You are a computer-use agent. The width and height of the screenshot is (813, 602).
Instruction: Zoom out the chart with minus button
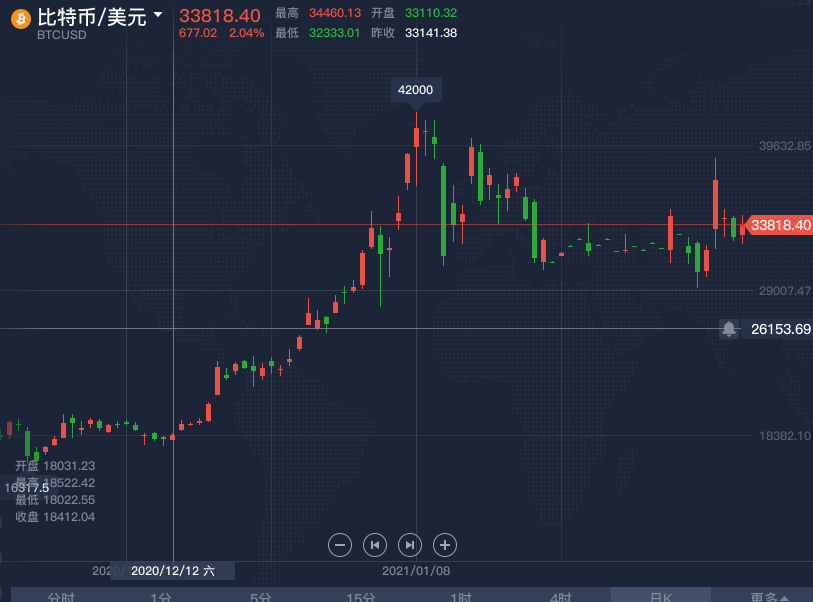(340, 545)
